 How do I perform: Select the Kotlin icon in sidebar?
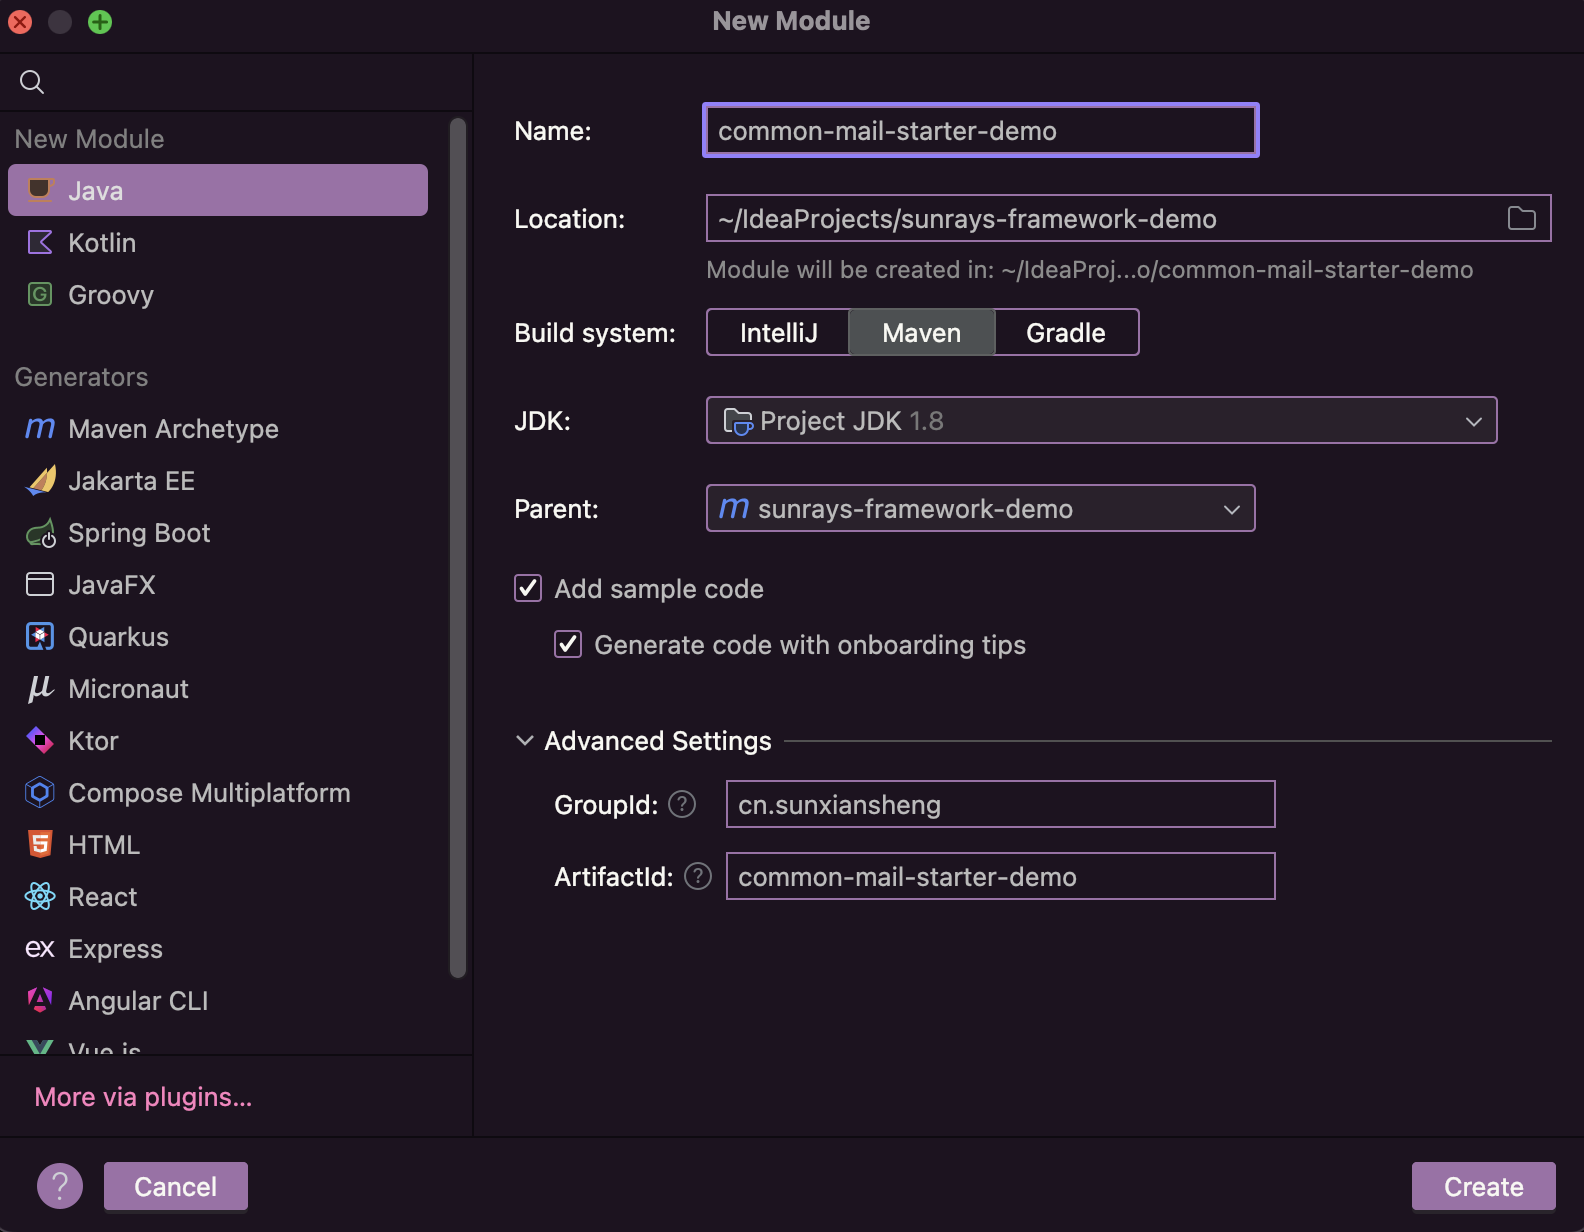coord(40,242)
